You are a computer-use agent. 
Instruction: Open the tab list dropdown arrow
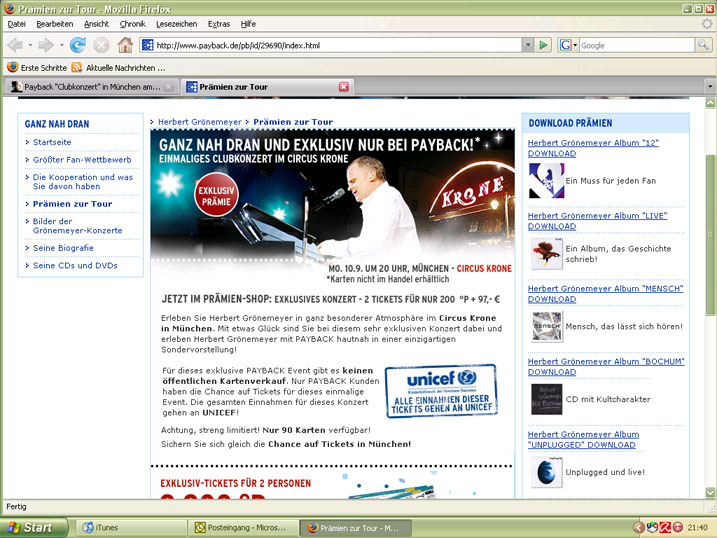[x=709, y=87]
